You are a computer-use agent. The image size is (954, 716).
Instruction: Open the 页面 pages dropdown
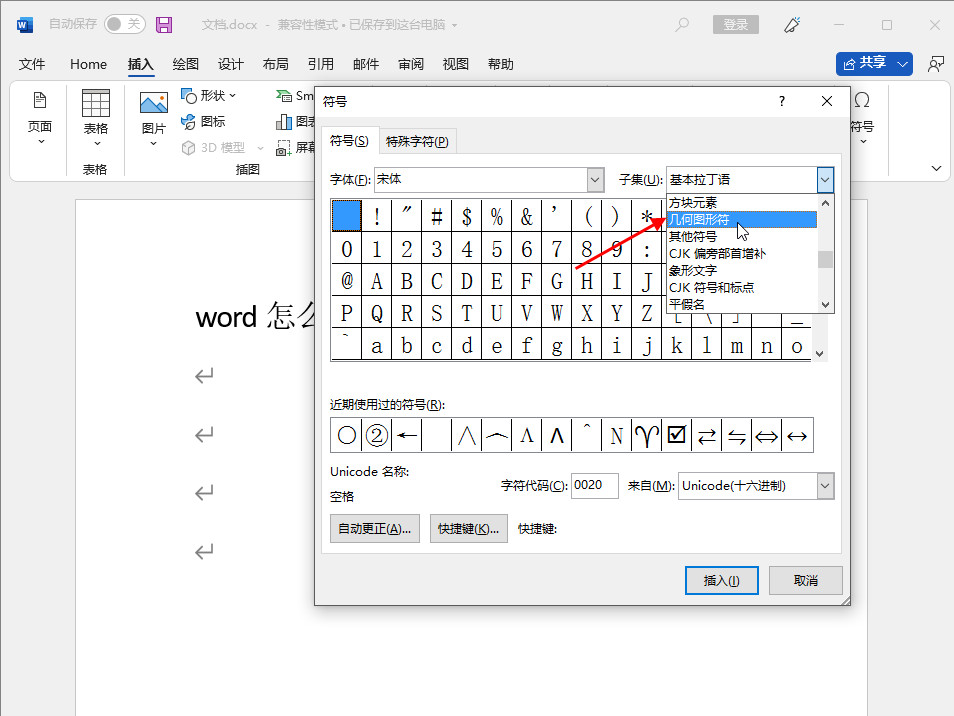(40, 118)
